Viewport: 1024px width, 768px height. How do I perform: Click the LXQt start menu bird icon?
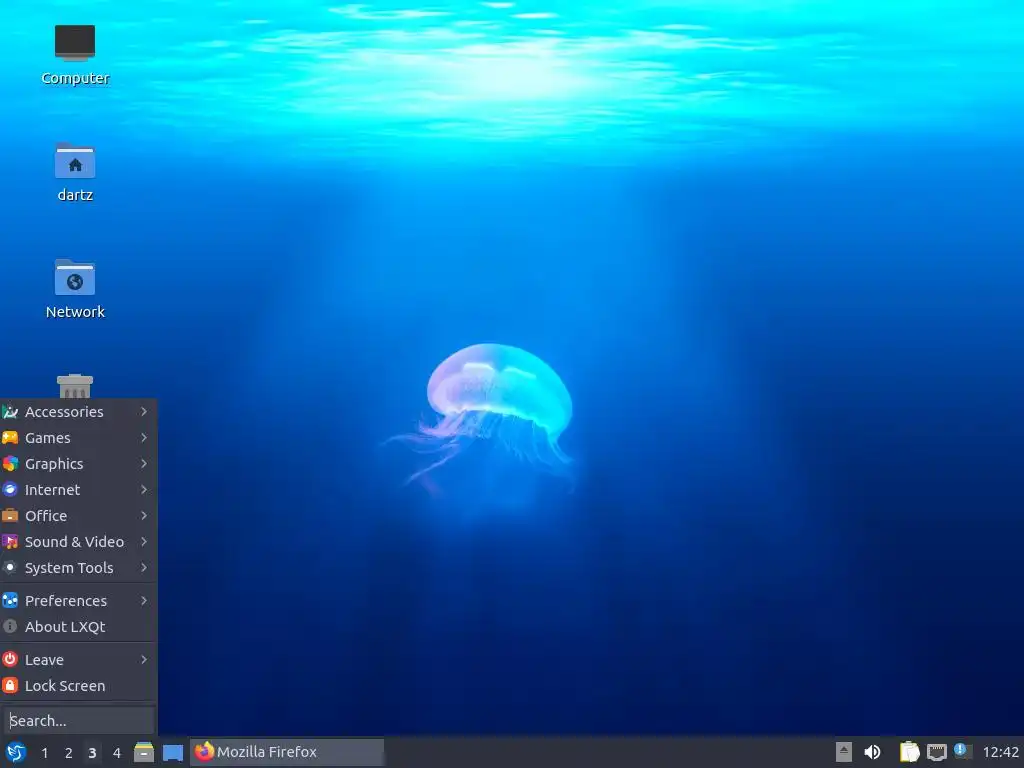(x=16, y=752)
